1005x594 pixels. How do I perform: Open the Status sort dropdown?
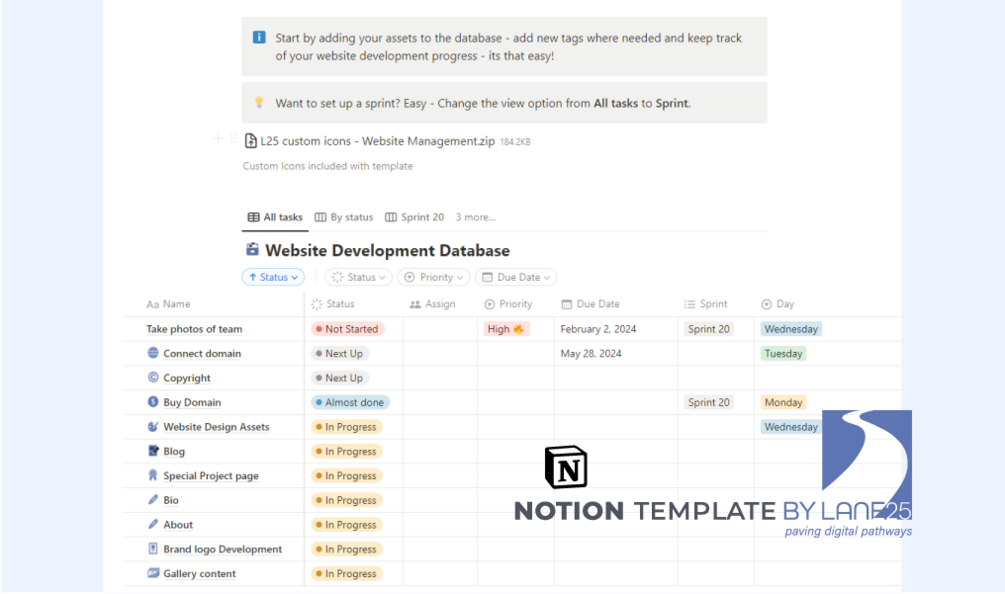point(273,277)
